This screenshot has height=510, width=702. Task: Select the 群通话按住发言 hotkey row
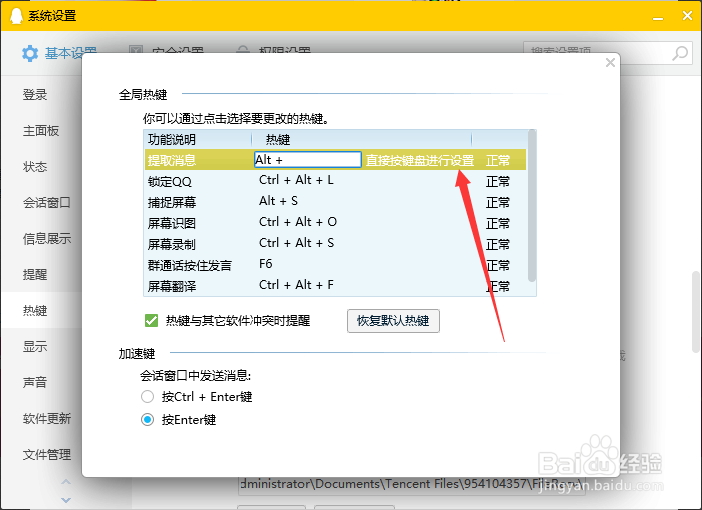click(335, 265)
